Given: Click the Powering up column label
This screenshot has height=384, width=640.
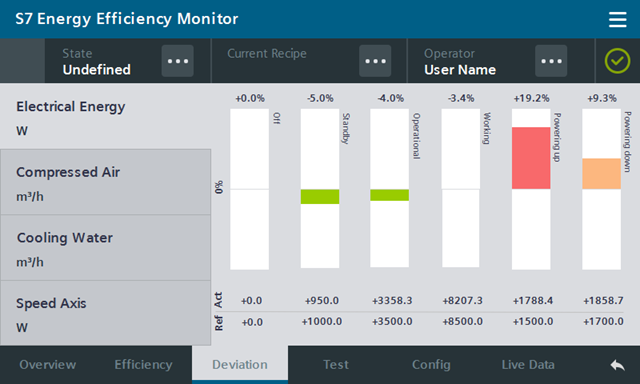Looking at the screenshot, I should pyautogui.click(x=557, y=137).
